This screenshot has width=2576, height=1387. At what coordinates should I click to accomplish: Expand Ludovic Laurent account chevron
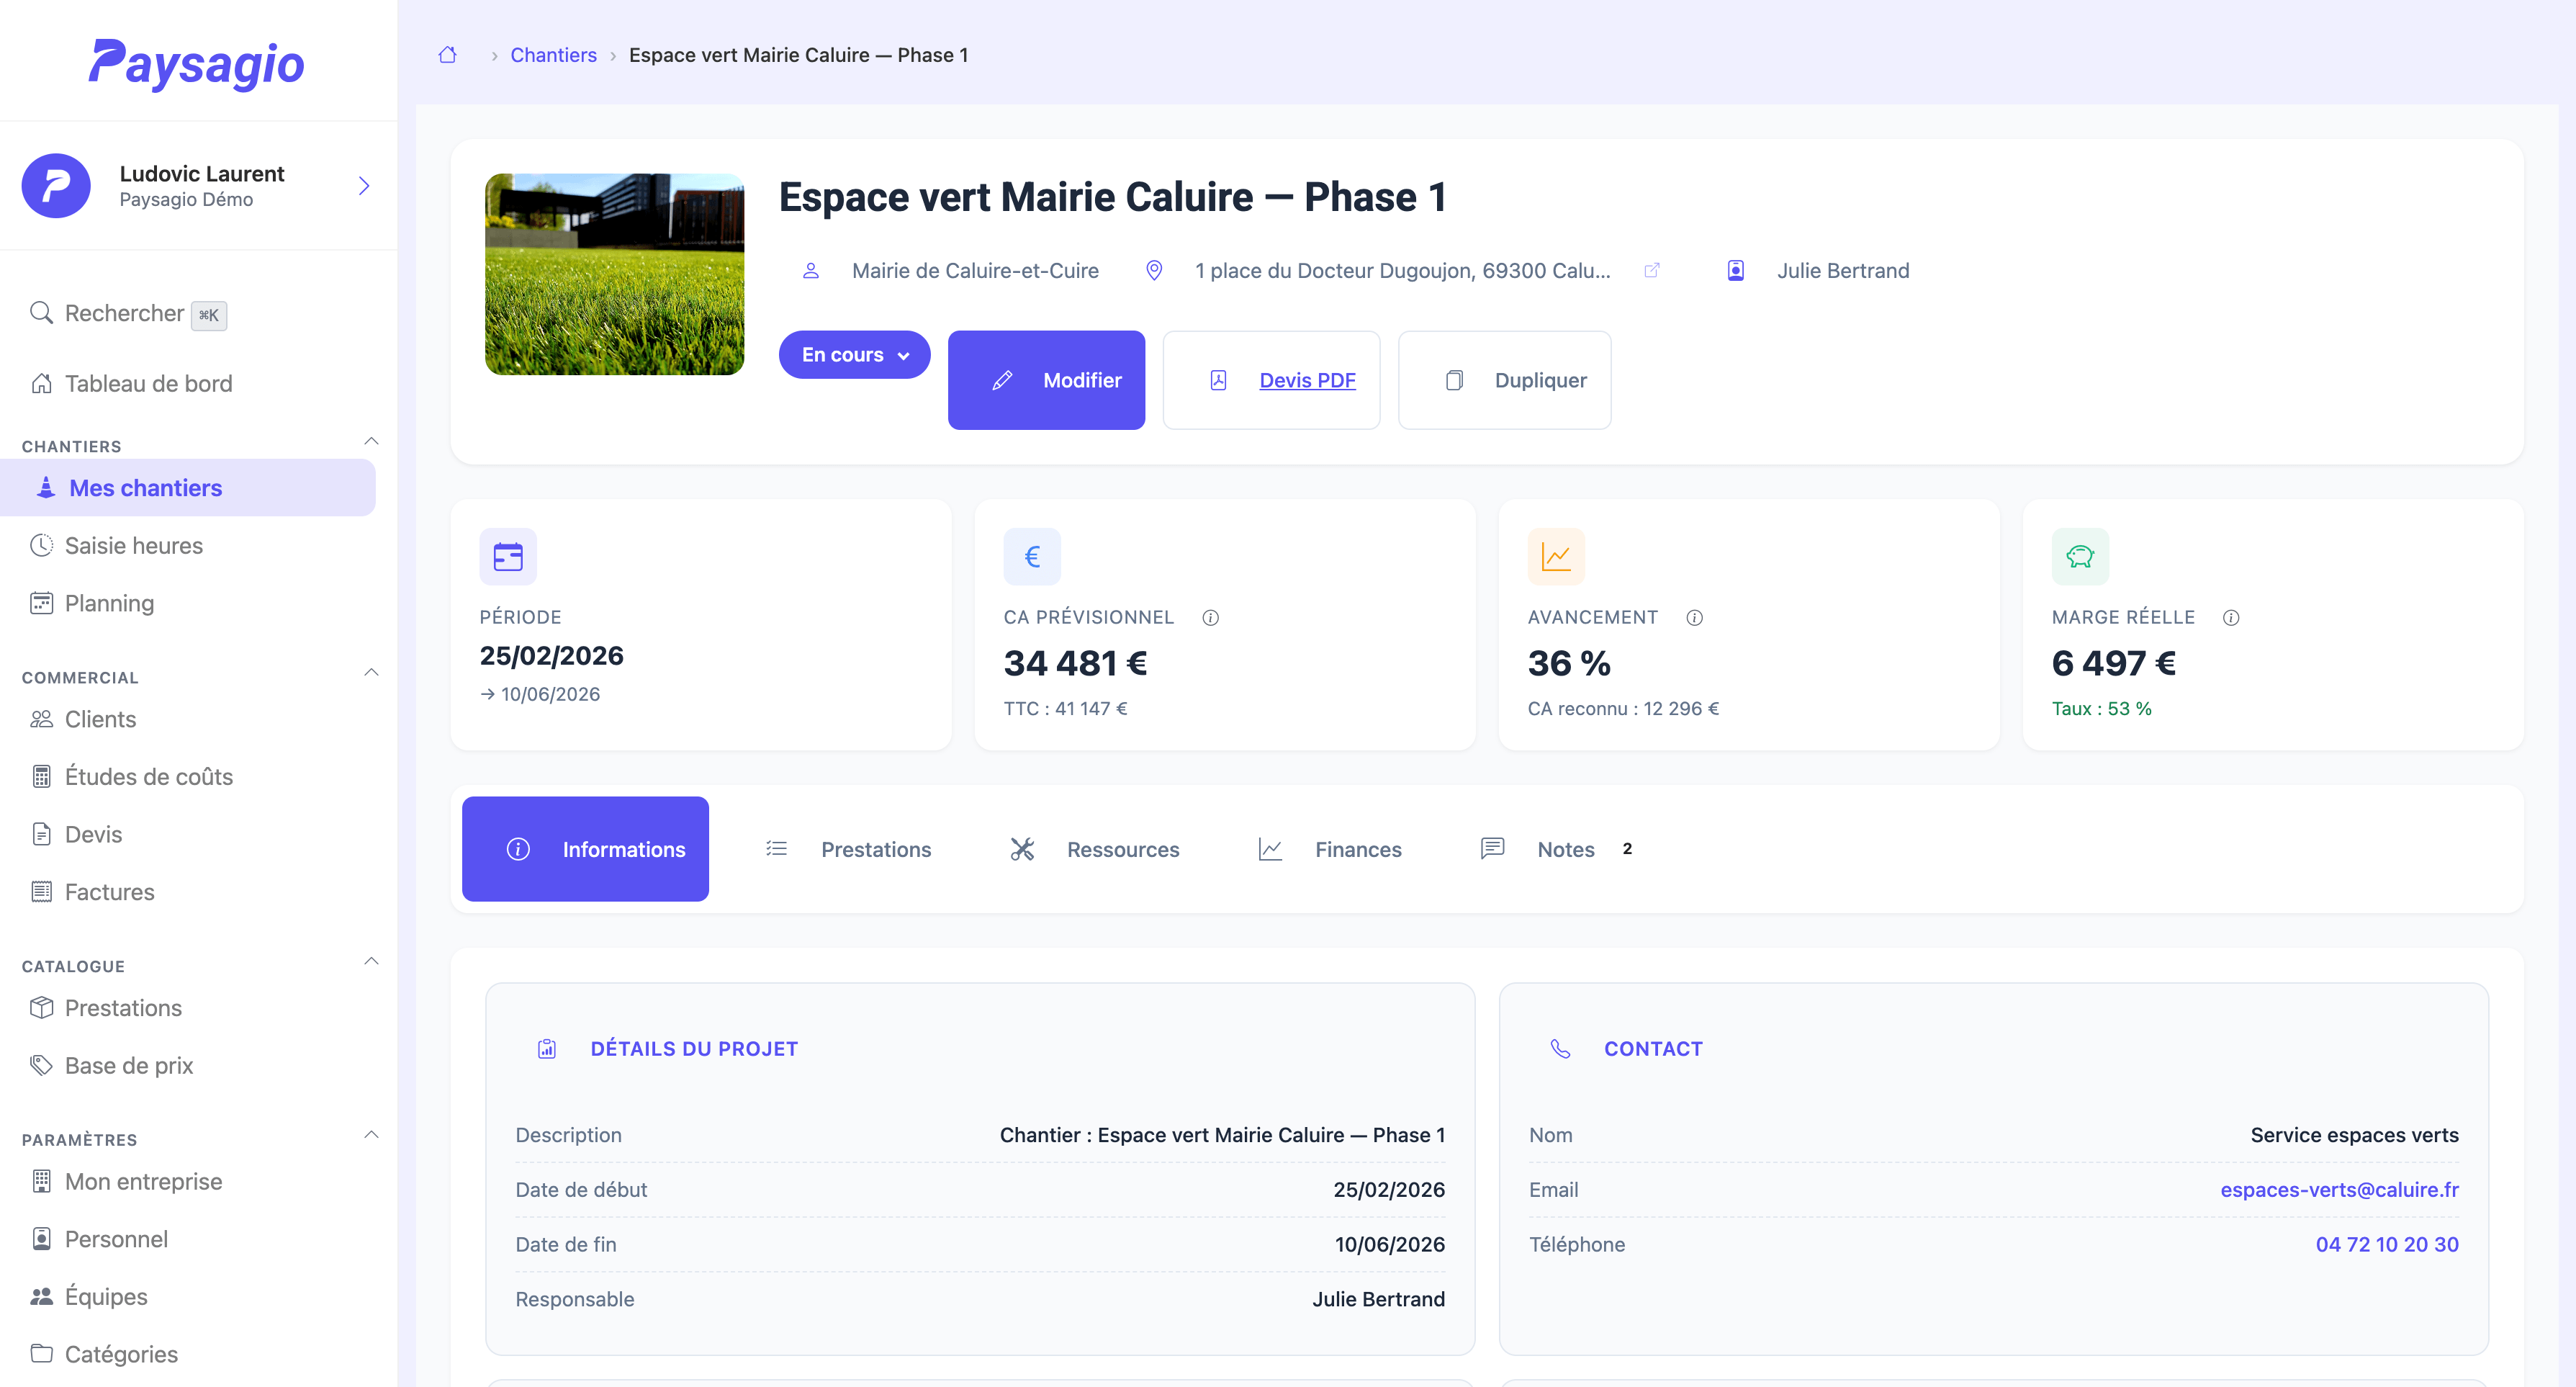pyautogui.click(x=364, y=186)
